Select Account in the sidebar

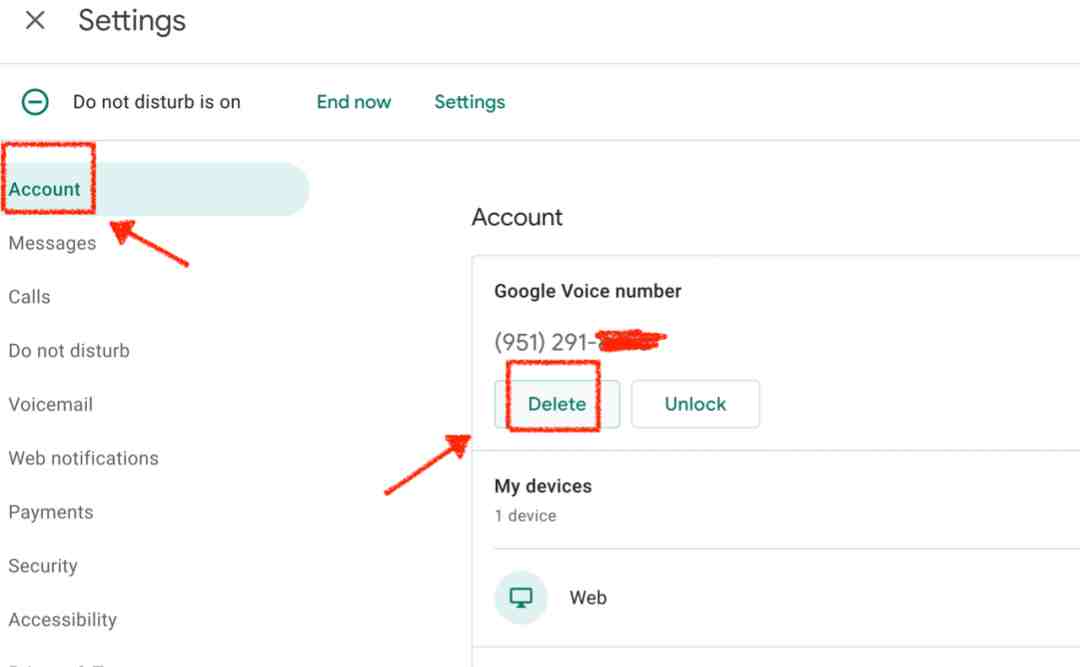[155, 189]
